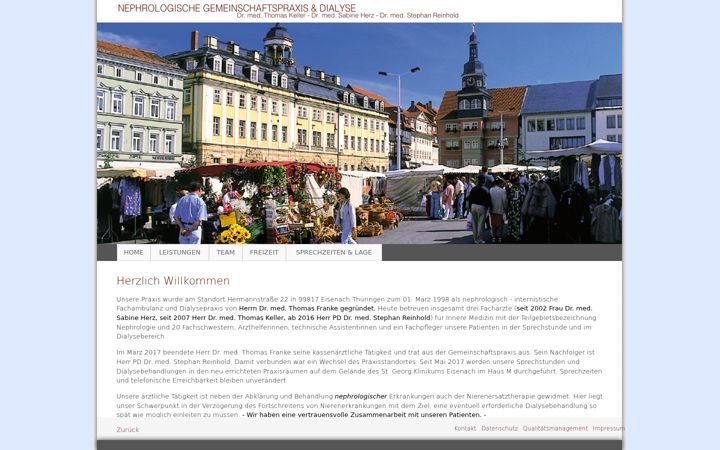Image resolution: width=720 pixels, height=450 pixels.
Task: Click paragraph beginning 'Im März 2017 beendete'
Action: click(x=359, y=366)
